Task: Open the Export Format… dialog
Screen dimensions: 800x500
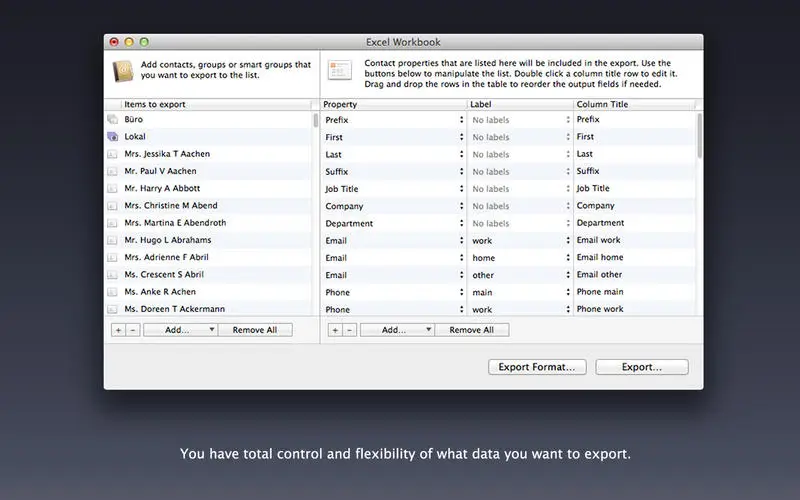Action: 537,367
